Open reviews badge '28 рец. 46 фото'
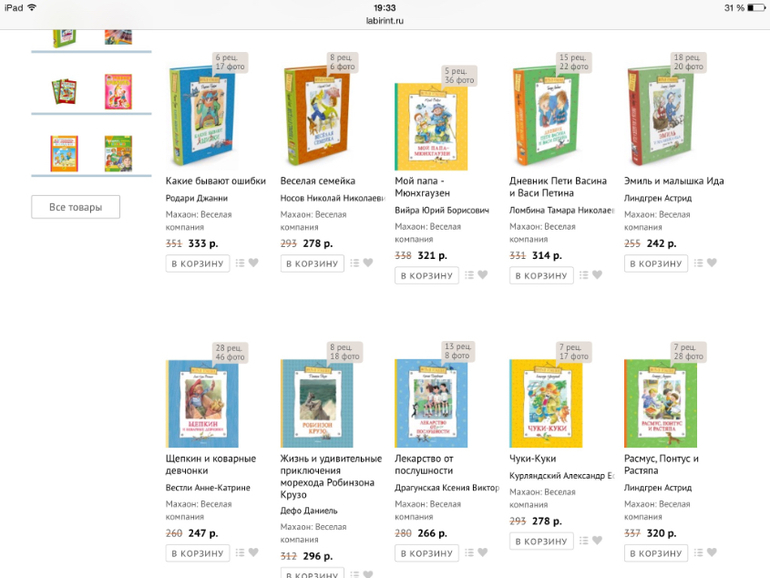This screenshot has width=770, height=578. [230, 352]
